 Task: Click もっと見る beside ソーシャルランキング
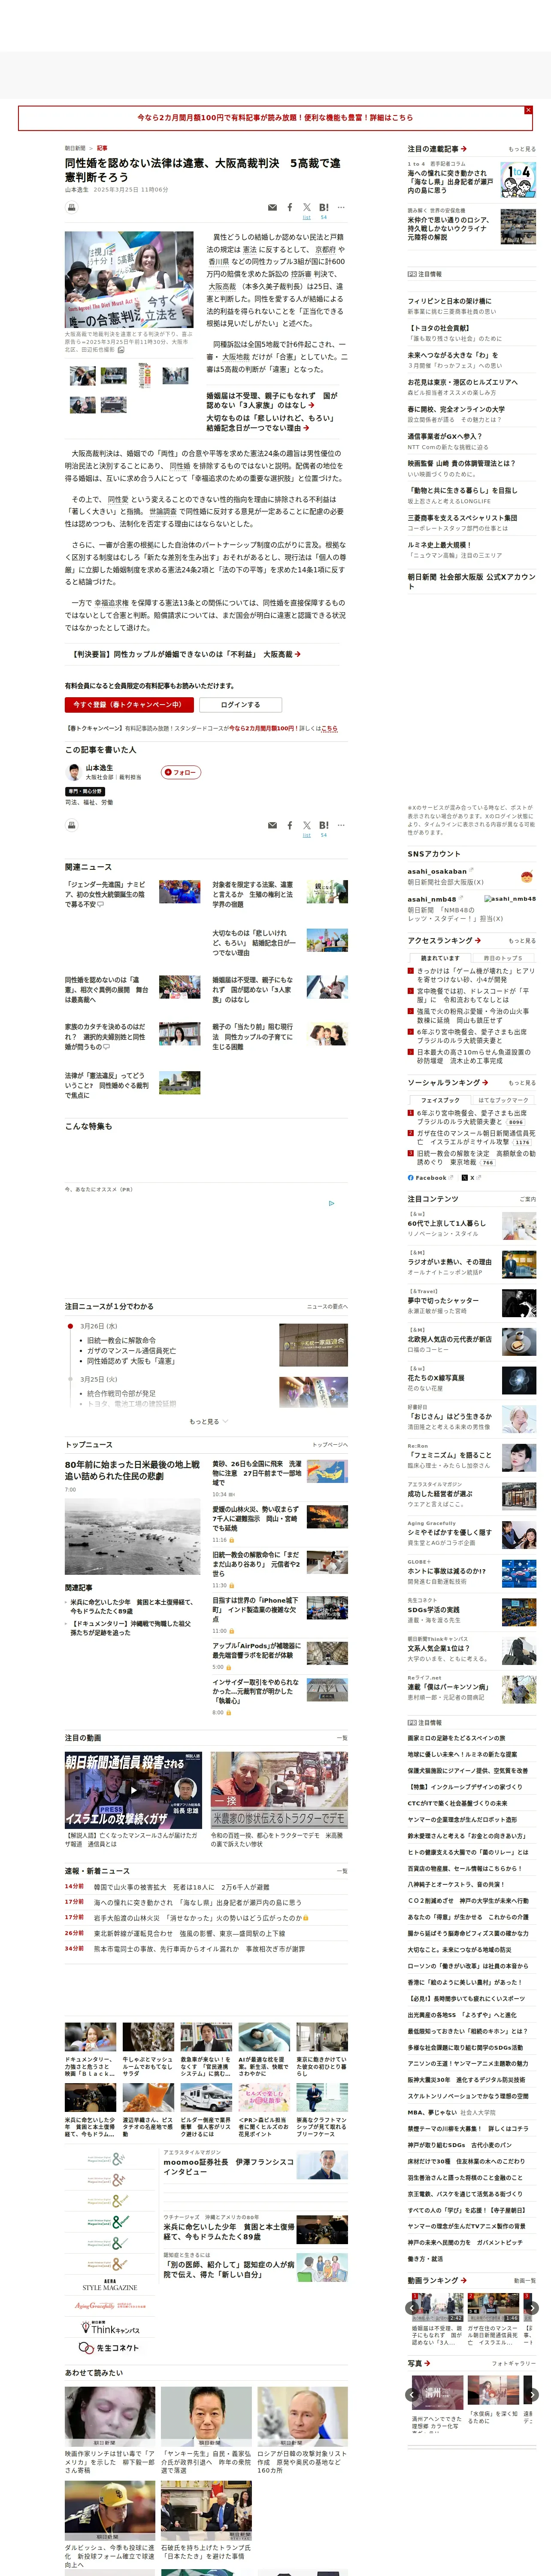(522, 1083)
